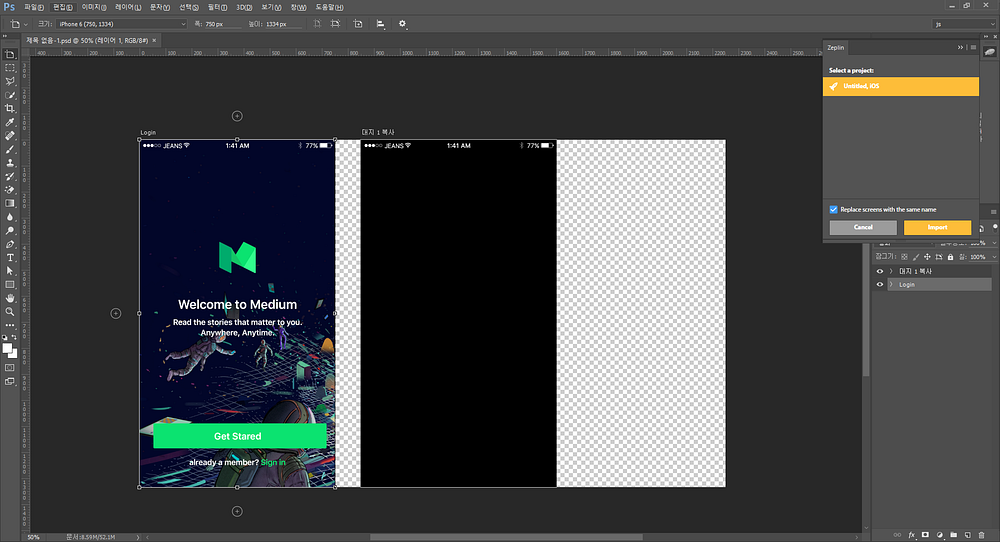This screenshot has height=542, width=1000.
Task: Open the 필터 menu
Action: tap(217, 7)
